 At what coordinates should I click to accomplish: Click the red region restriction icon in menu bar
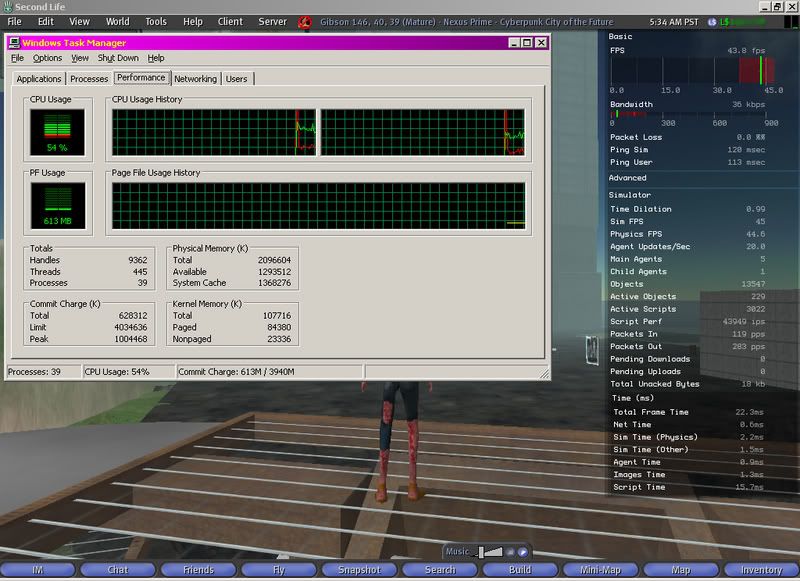[305, 22]
